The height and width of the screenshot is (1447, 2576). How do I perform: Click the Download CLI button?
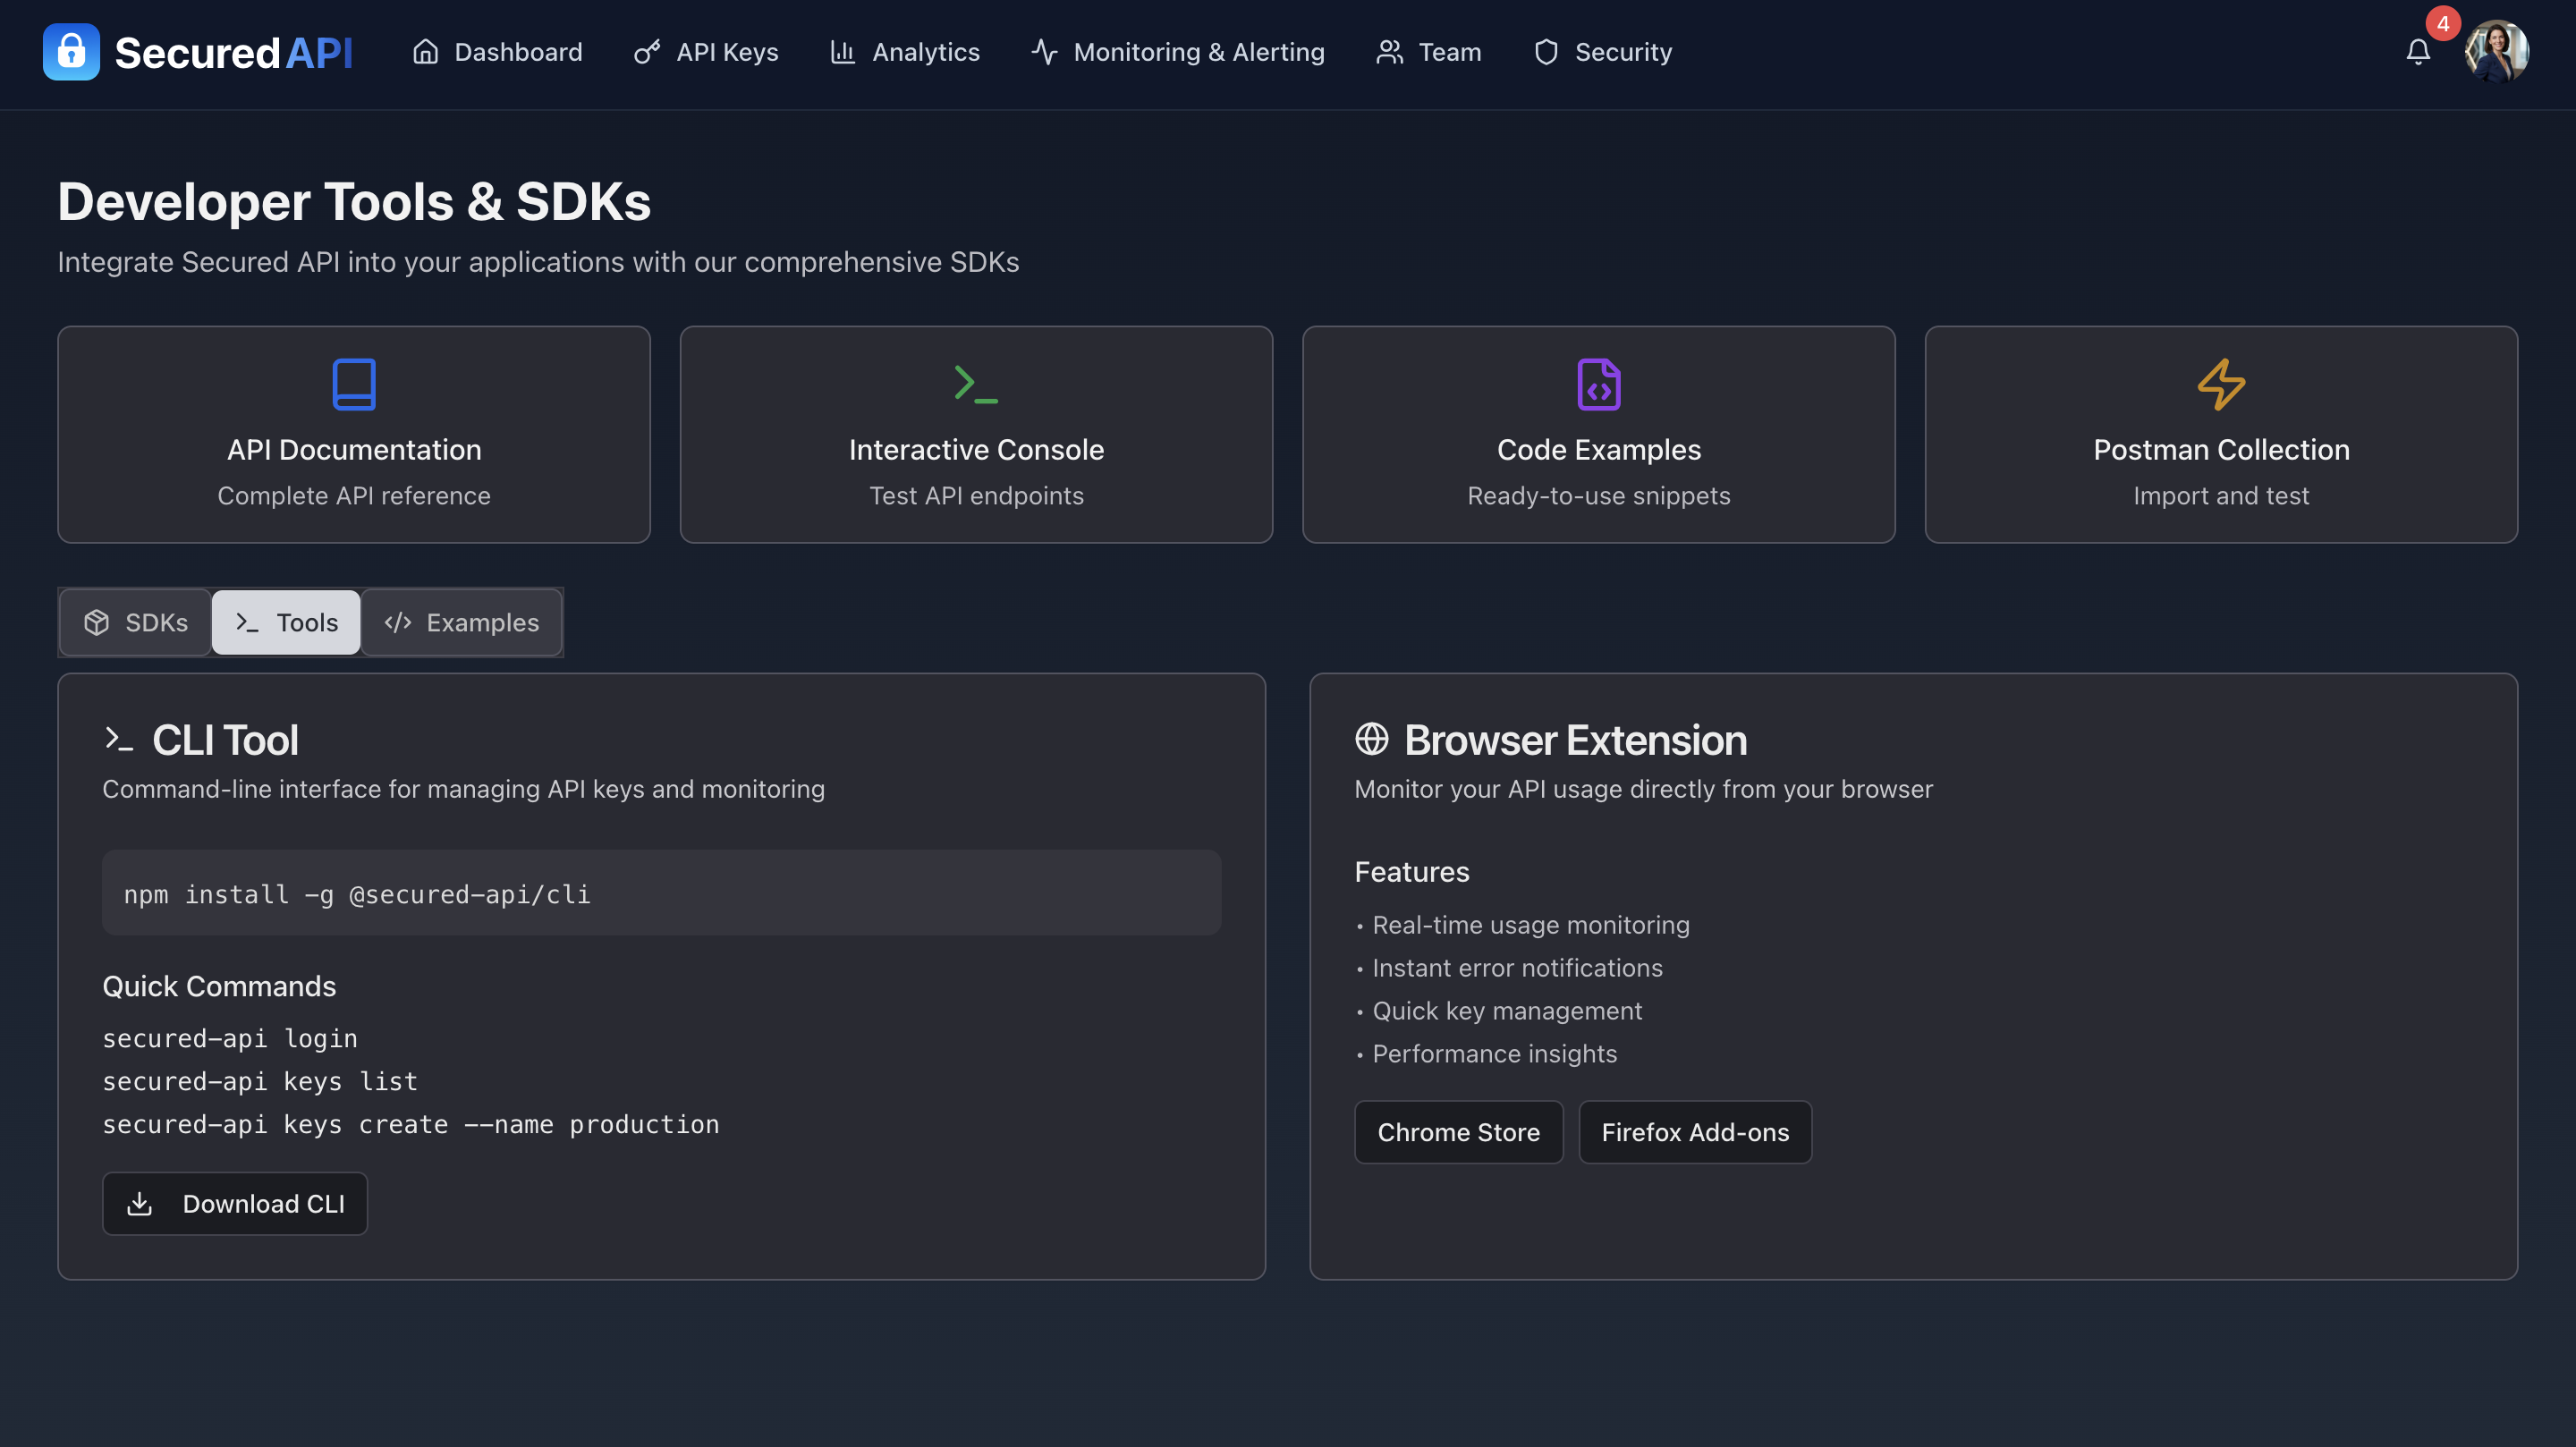[235, 1203]
